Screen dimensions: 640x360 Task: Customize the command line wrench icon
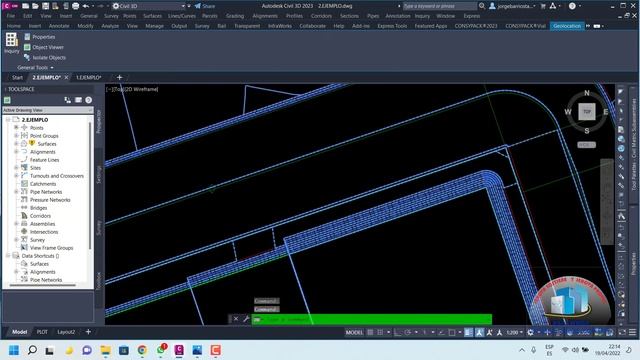tap(246, 319)
